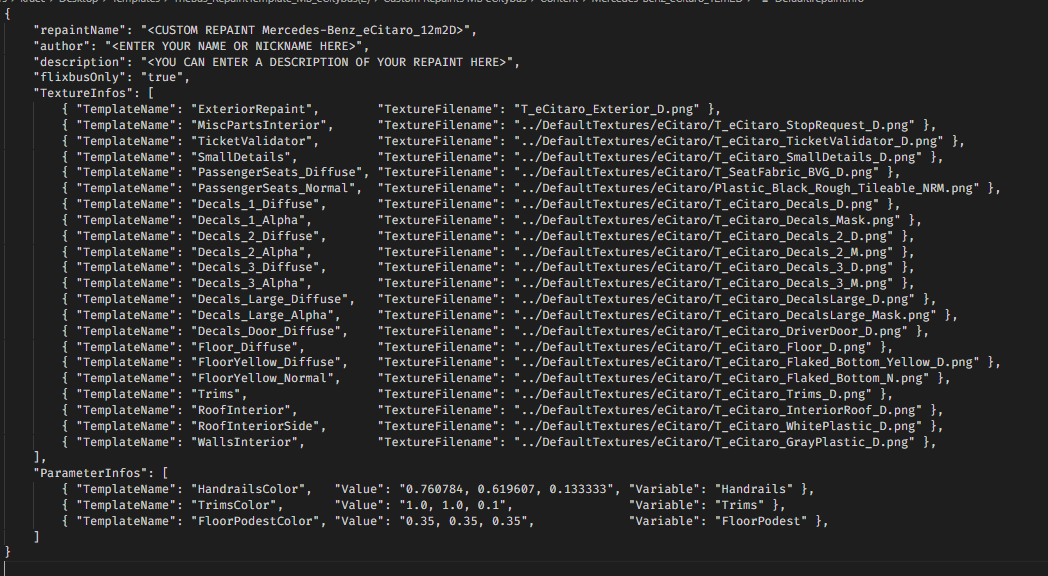Viewport: 1048px width, 576px height.
Task: Click the repaint description placeholder text
Action: click(x=326, y=62)
